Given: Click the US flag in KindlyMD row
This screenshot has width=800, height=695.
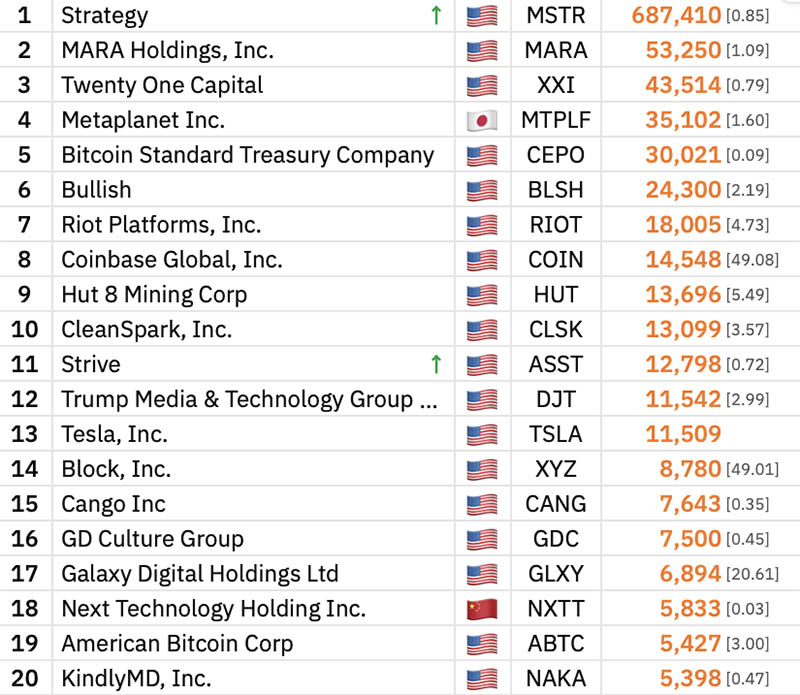Looking at the screenshot, I should pyautogui.click(x=482, y=679).
